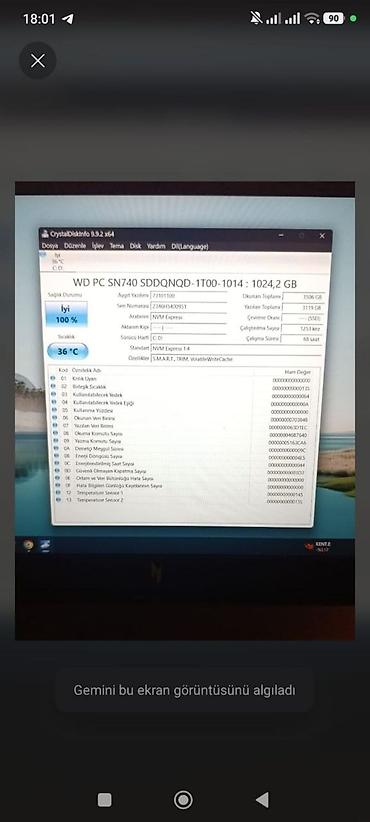
Task: Click the red system tray icon on taskbar
Action: 309,547
